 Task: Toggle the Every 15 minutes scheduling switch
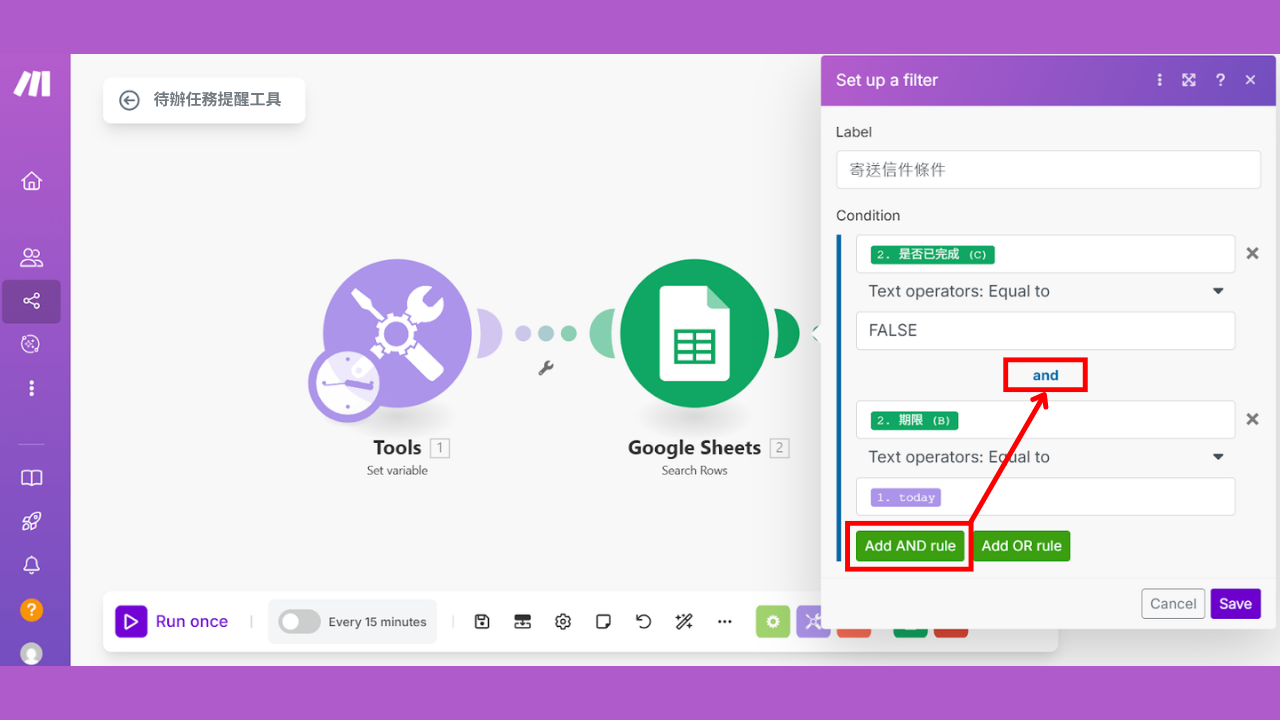point(299,622)
